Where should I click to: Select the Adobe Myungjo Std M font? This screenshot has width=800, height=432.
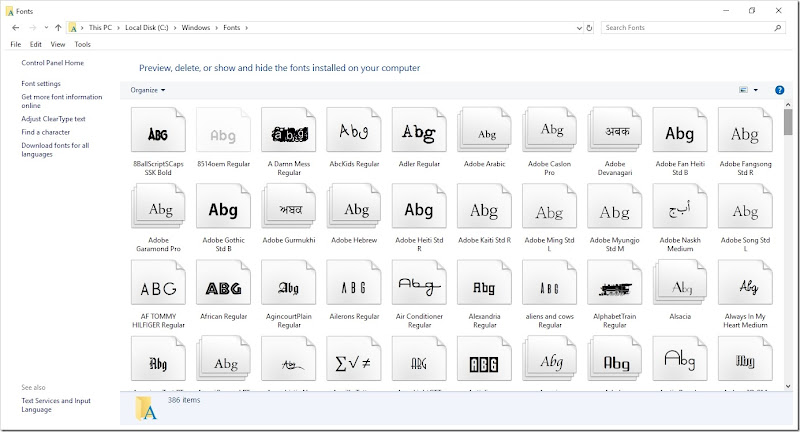pyautogui.click(x=615, y=206)
